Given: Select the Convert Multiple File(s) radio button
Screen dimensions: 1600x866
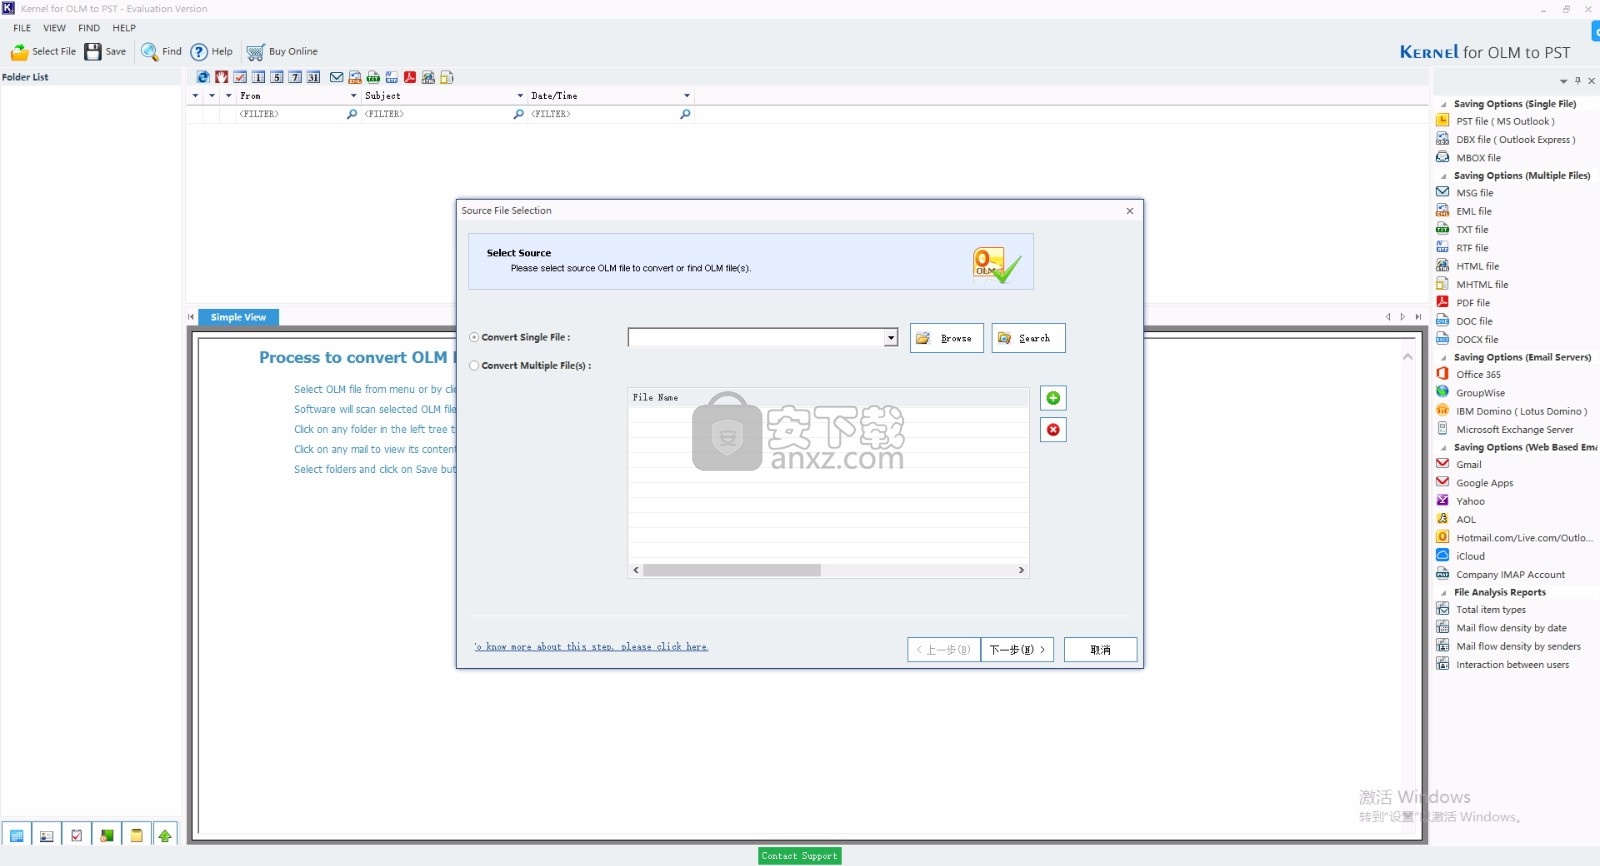Looking at the screenshot, I should [x=474, y=365].
